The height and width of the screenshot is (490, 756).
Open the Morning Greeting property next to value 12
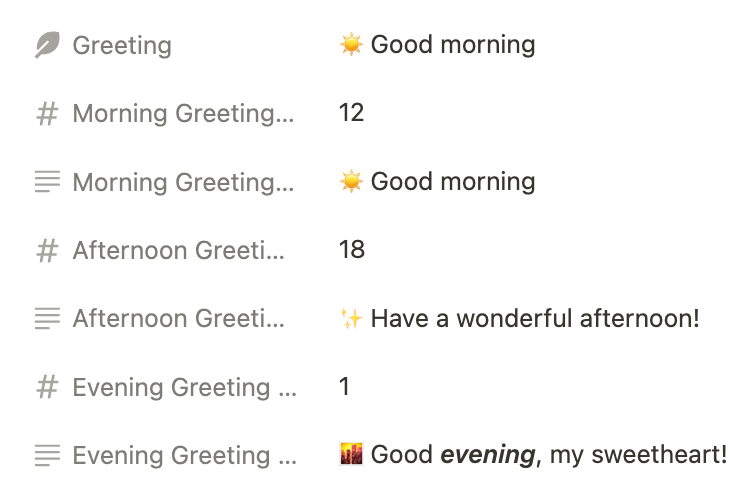(x=183, y=114)
